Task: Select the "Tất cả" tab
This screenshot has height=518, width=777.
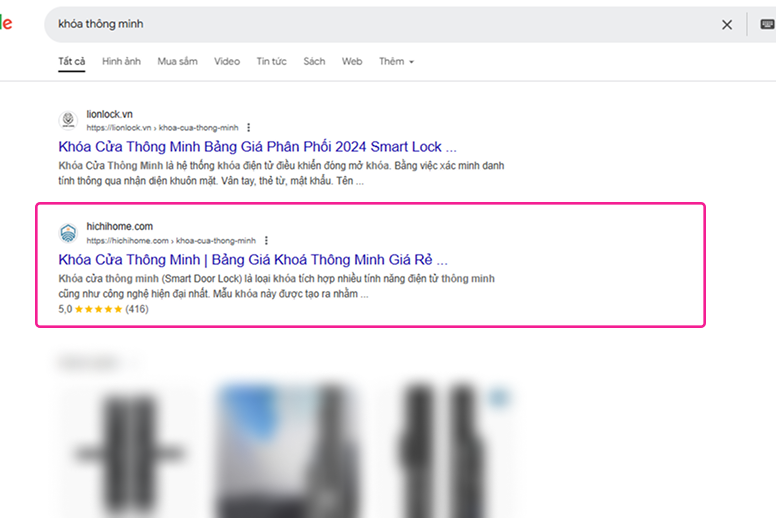Action: point(71,62)
